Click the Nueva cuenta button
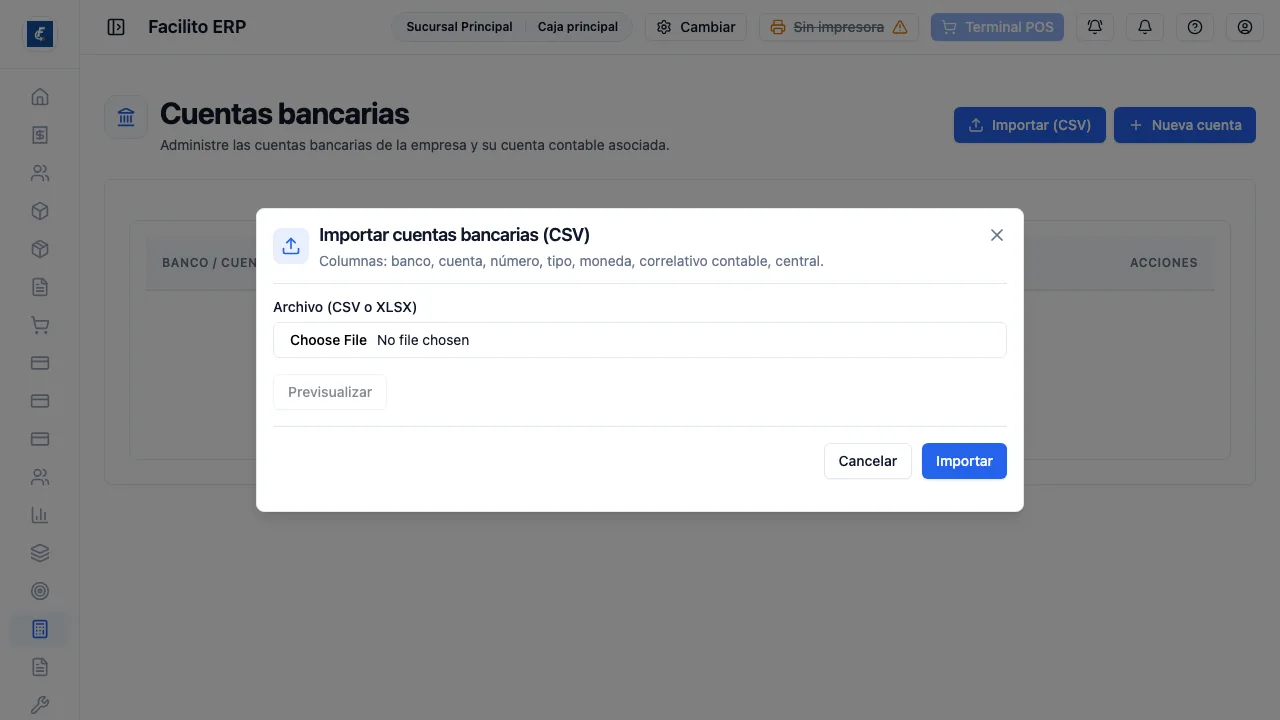 (1185, 125)
